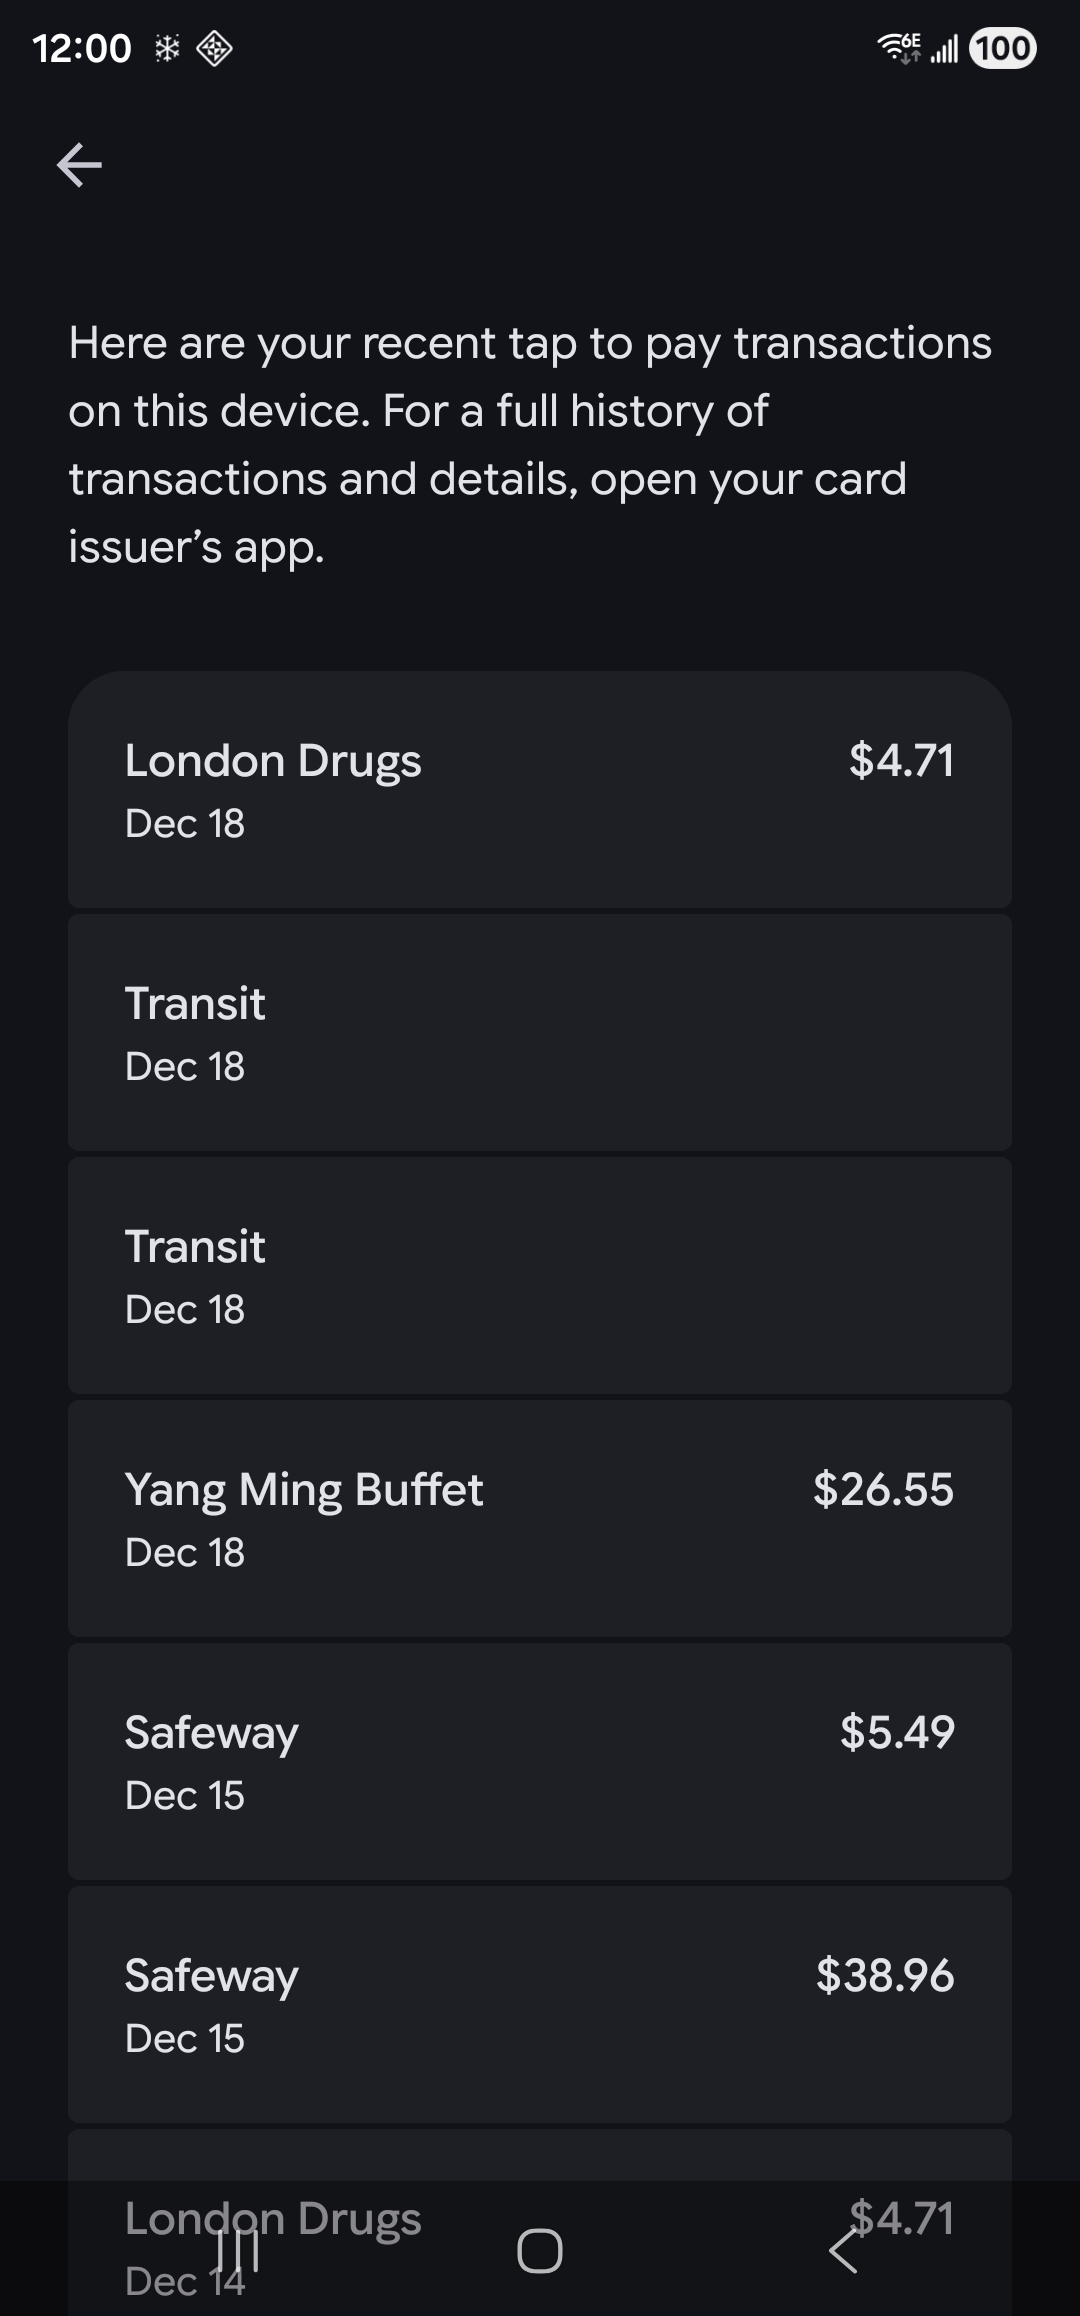Screen dimensions: 1080x2316
Task: Open recent apps from navigation bar
Action: point(238,2251)
